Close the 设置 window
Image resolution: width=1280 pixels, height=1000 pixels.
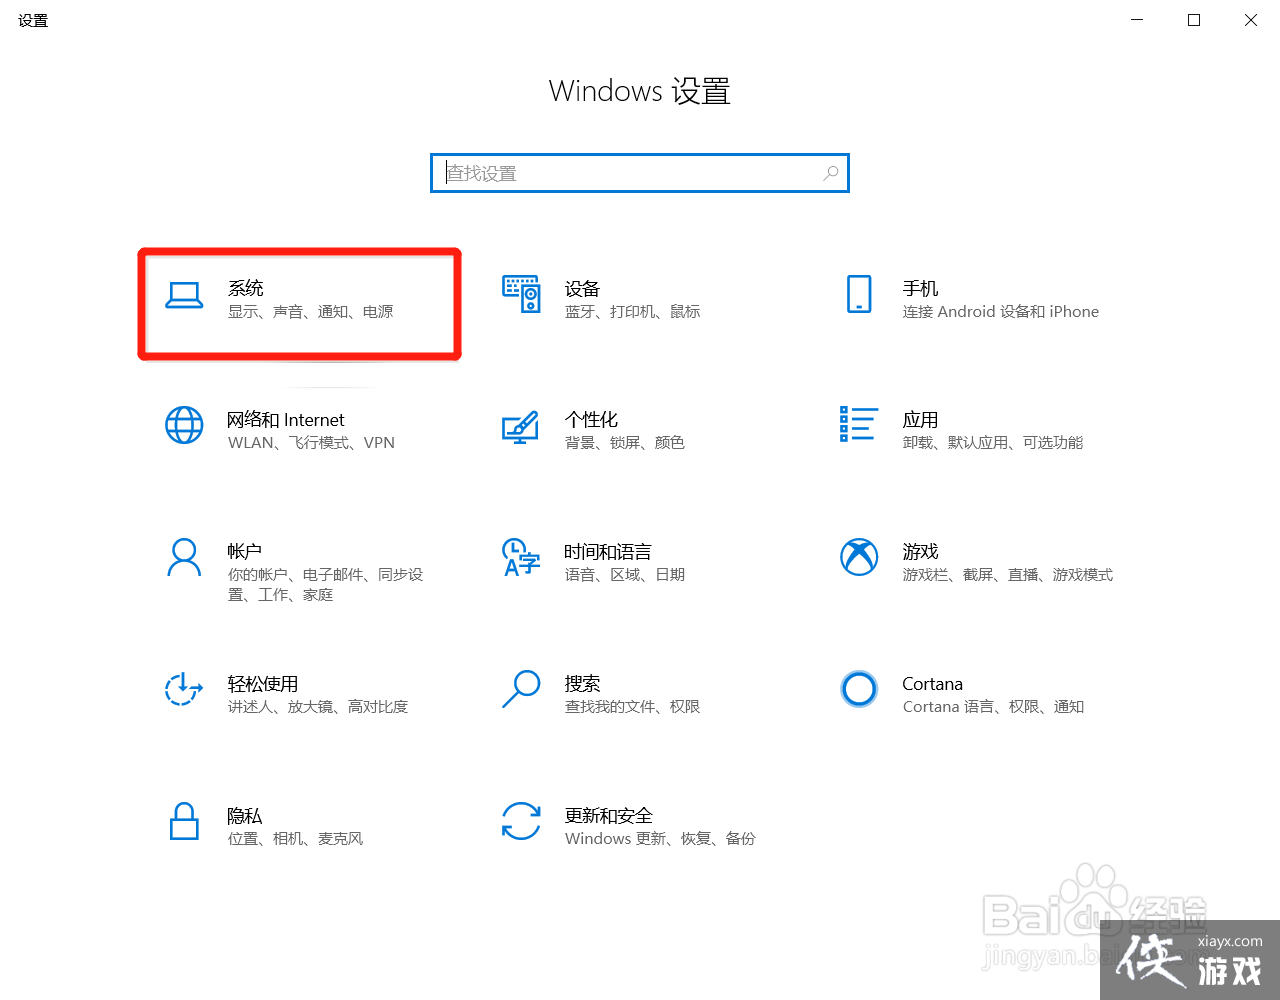1251,20
